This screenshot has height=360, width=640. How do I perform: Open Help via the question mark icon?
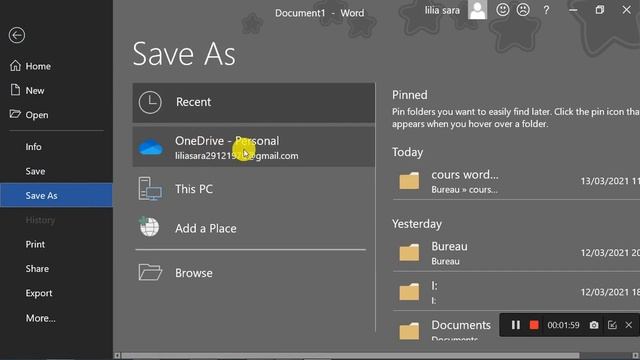(546, 10)
